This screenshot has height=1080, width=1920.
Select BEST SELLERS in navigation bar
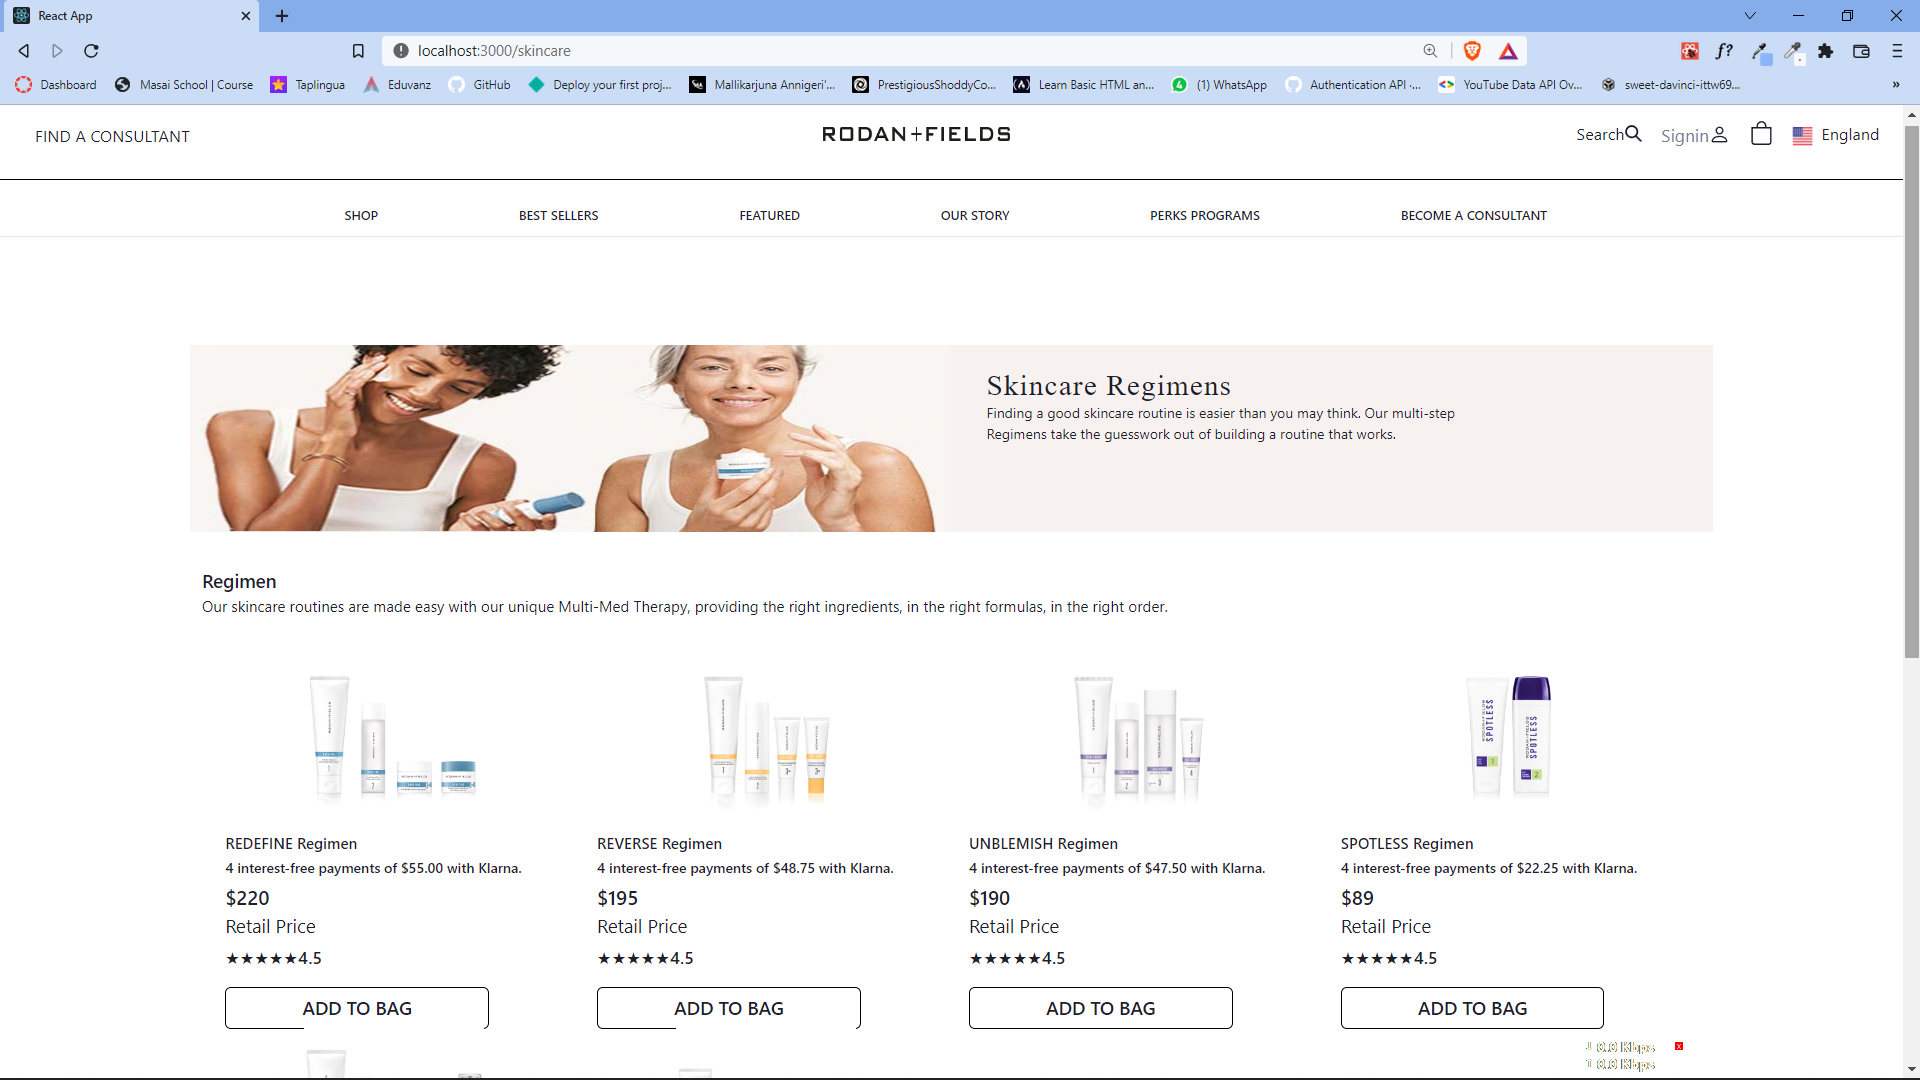558,215
